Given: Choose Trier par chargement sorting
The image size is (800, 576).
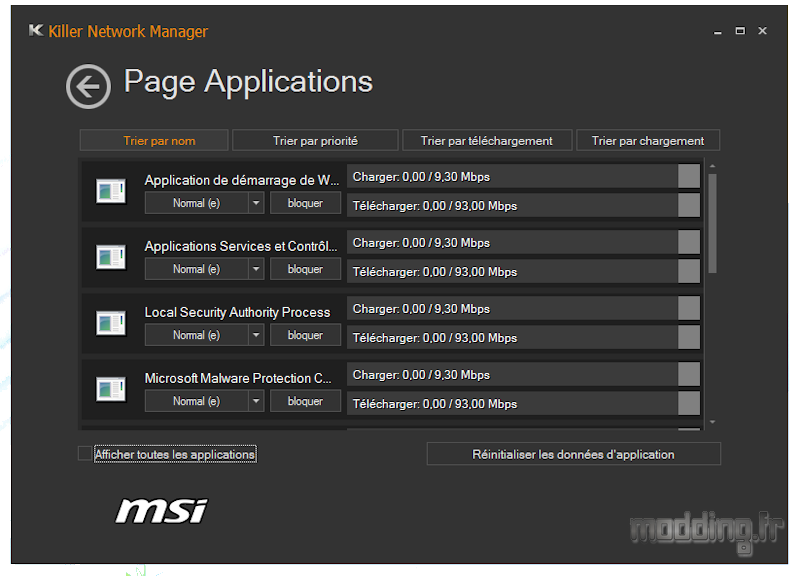Looking at the screenshot, I should point(648,140).
